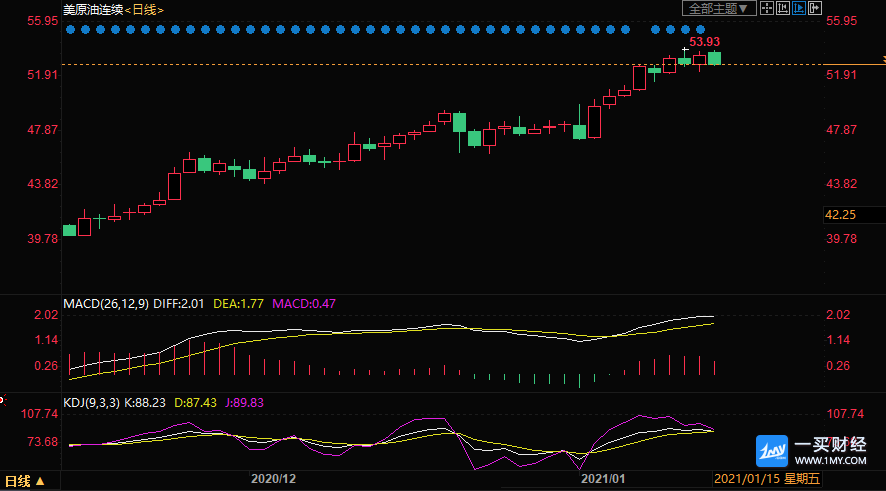Click the 2021/01/15 星期五 date readout
Screen dimensions: 886x491
(767, 479)
